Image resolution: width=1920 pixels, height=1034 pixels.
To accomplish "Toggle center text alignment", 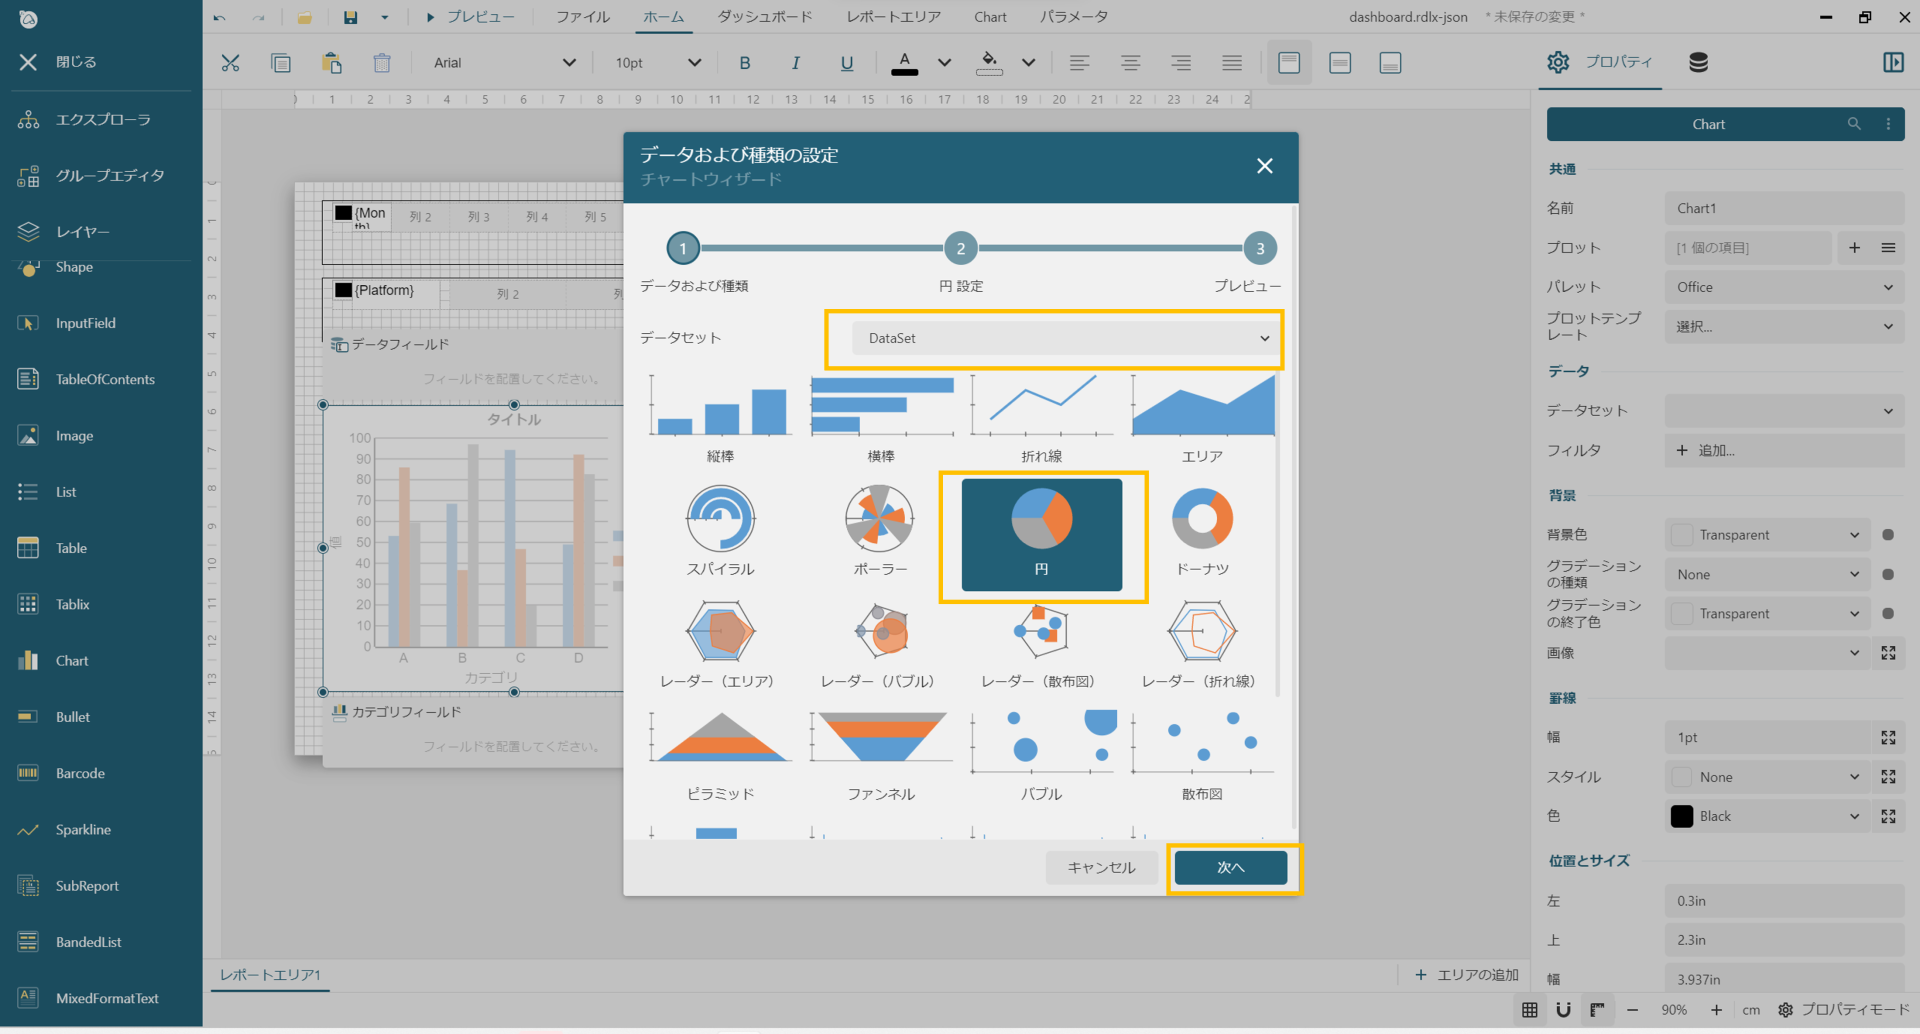I will (x=1131, y=63).
